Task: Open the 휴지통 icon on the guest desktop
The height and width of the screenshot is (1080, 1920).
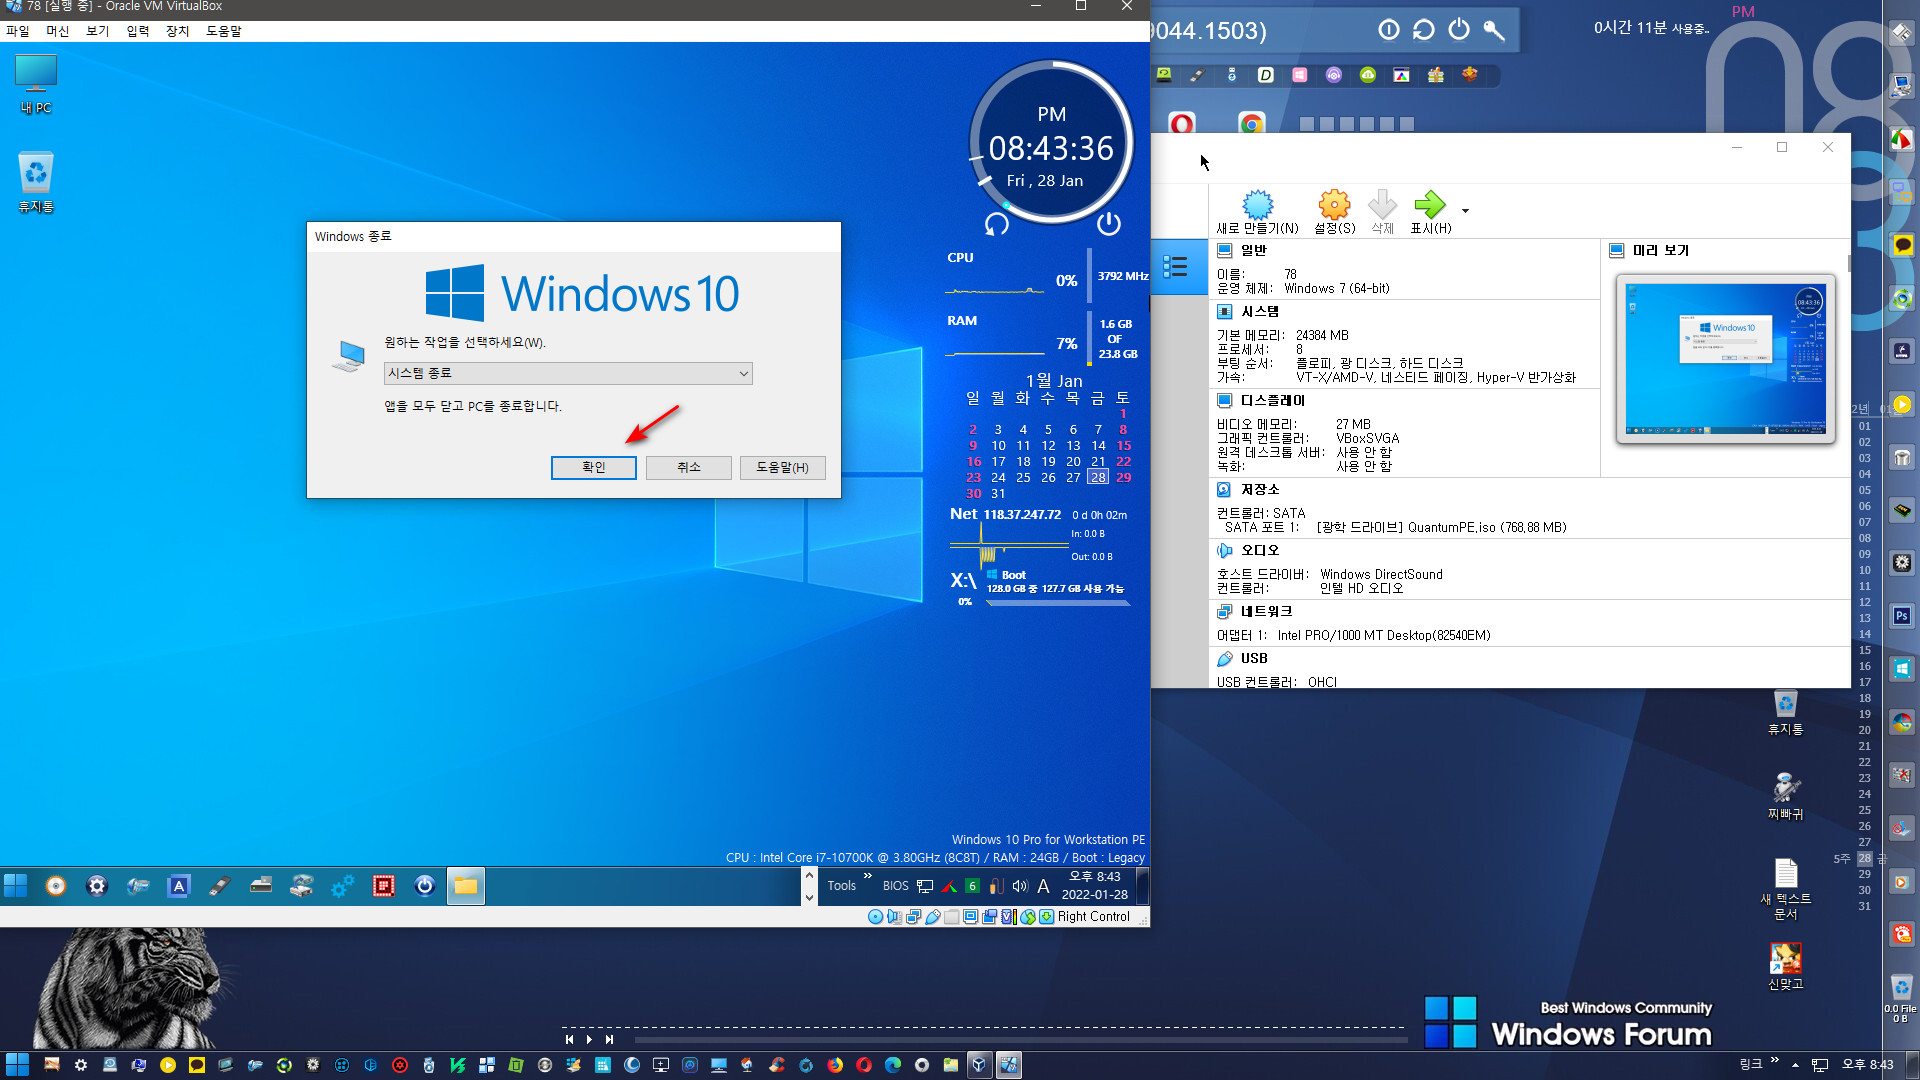Action: click(36, 182)
